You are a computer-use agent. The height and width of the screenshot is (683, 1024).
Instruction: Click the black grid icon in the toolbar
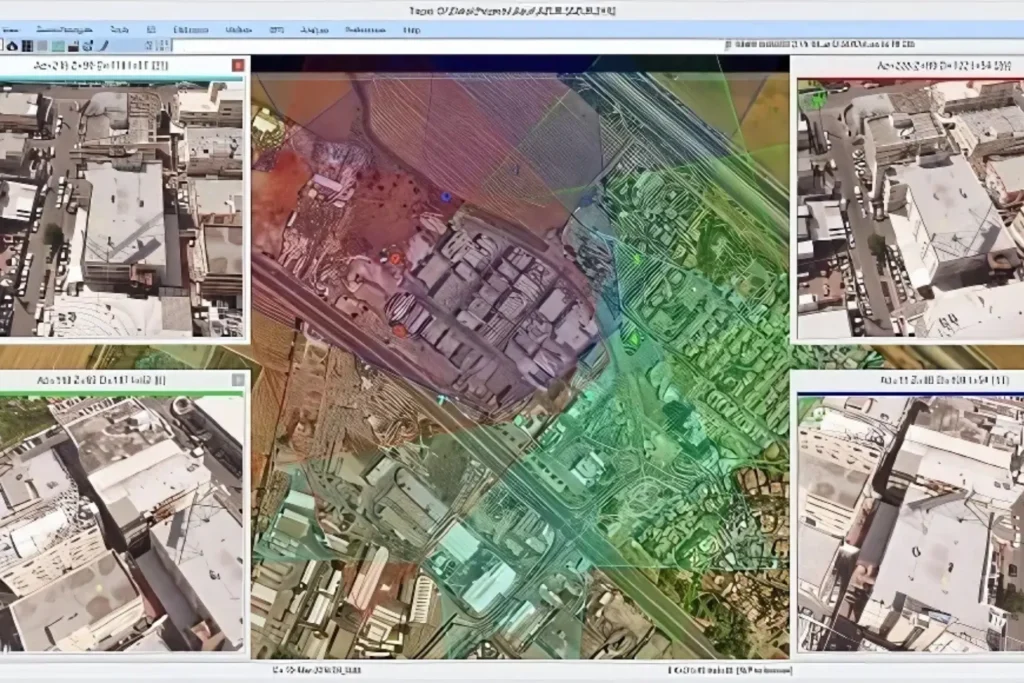[27, 45]
